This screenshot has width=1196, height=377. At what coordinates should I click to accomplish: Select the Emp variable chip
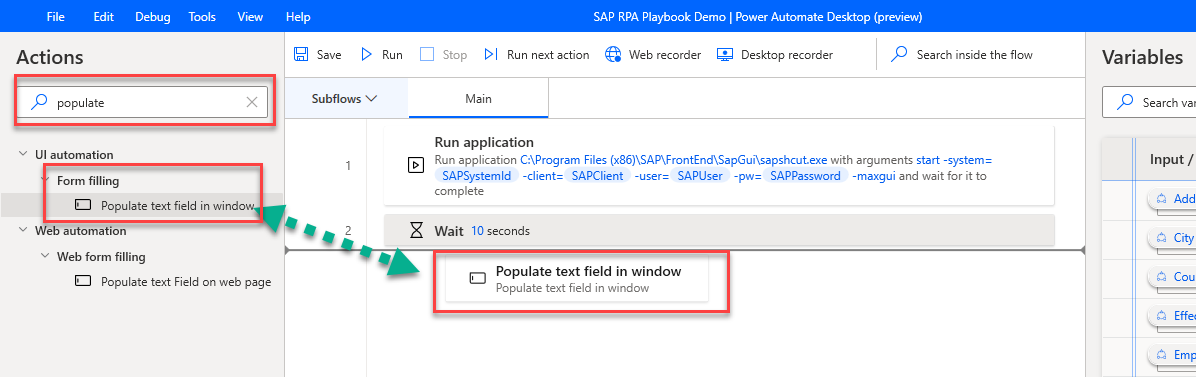[x=1172, y=355]
